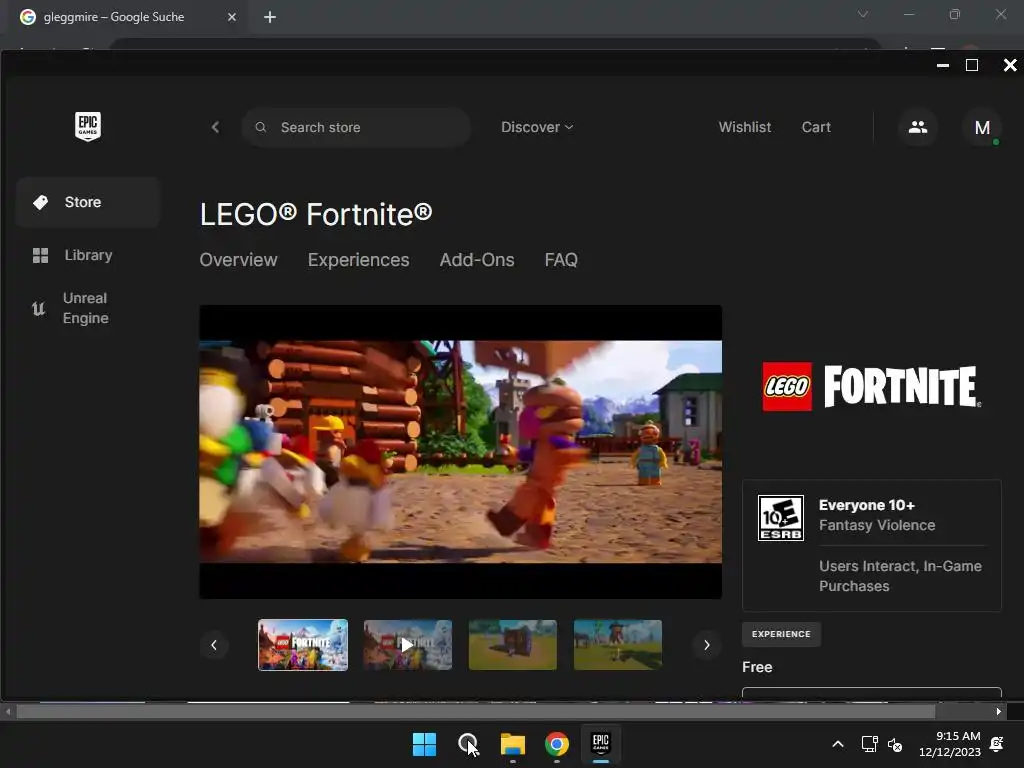The width and height of the screenshot is (1024, 768).
Task: Click the LEGO® Fortnite® page title
Action: click(x=316, y=214)
